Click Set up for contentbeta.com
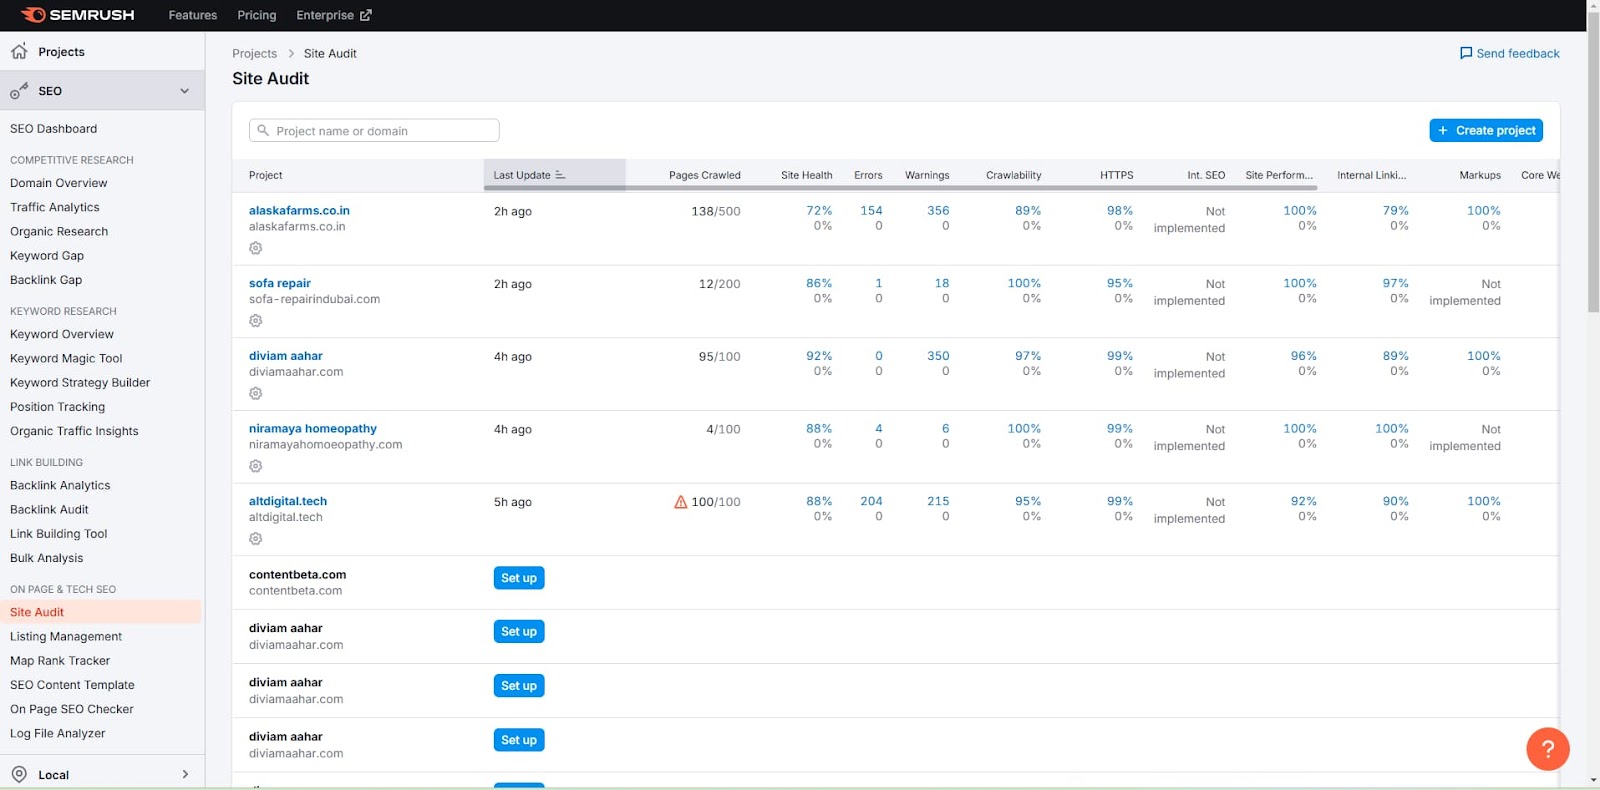Image resolution: width=1600 pixels, height=790 pixels. coord(519,578)
